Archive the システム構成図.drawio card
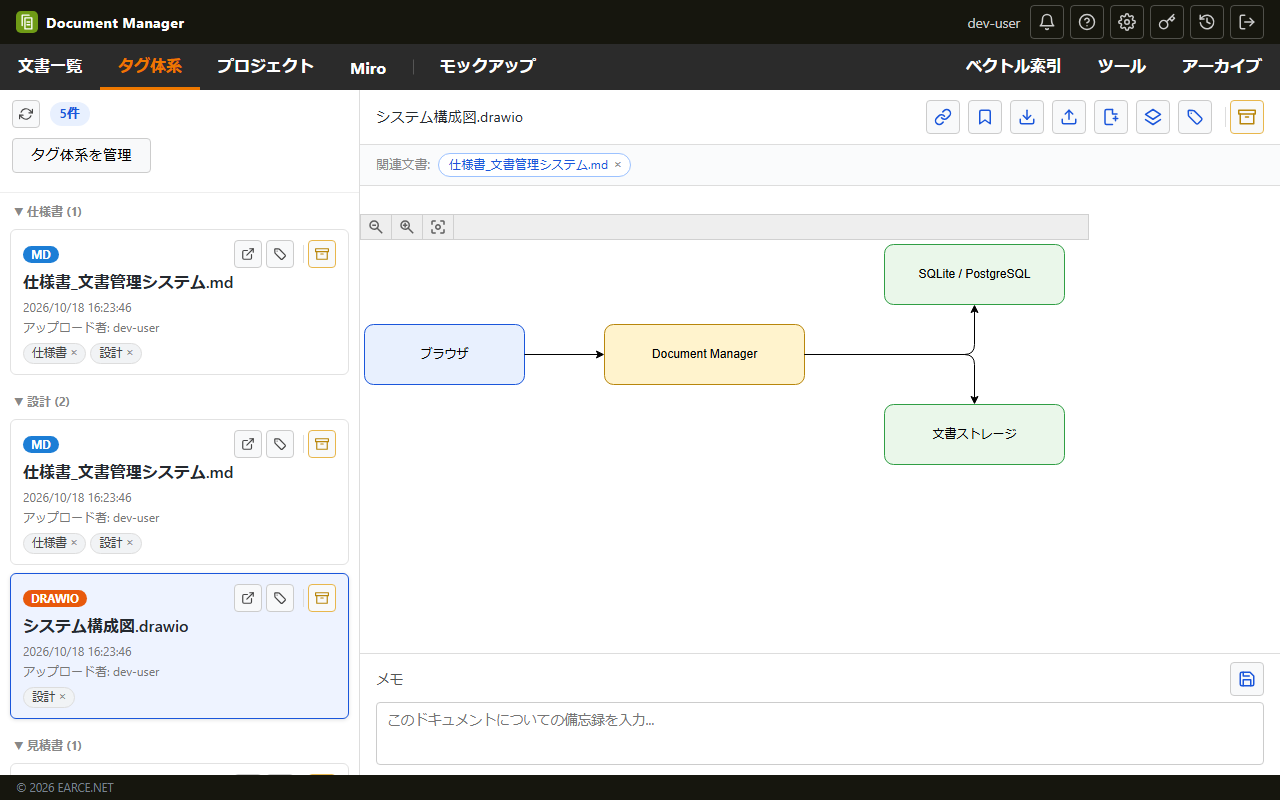This screenshot has width=1280, height=800. [x=322, y=598]
